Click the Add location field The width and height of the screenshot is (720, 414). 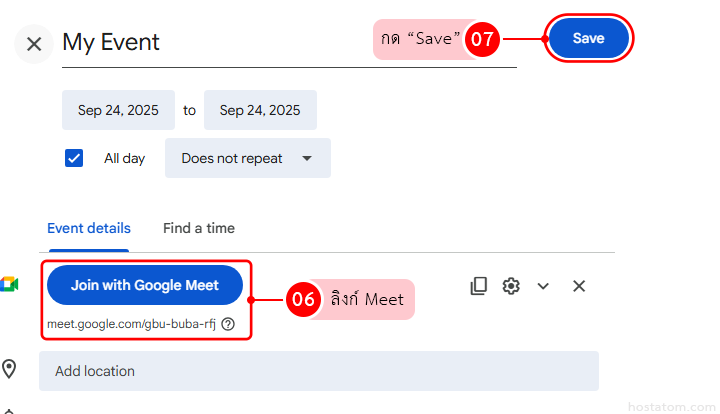coord(318,371)
